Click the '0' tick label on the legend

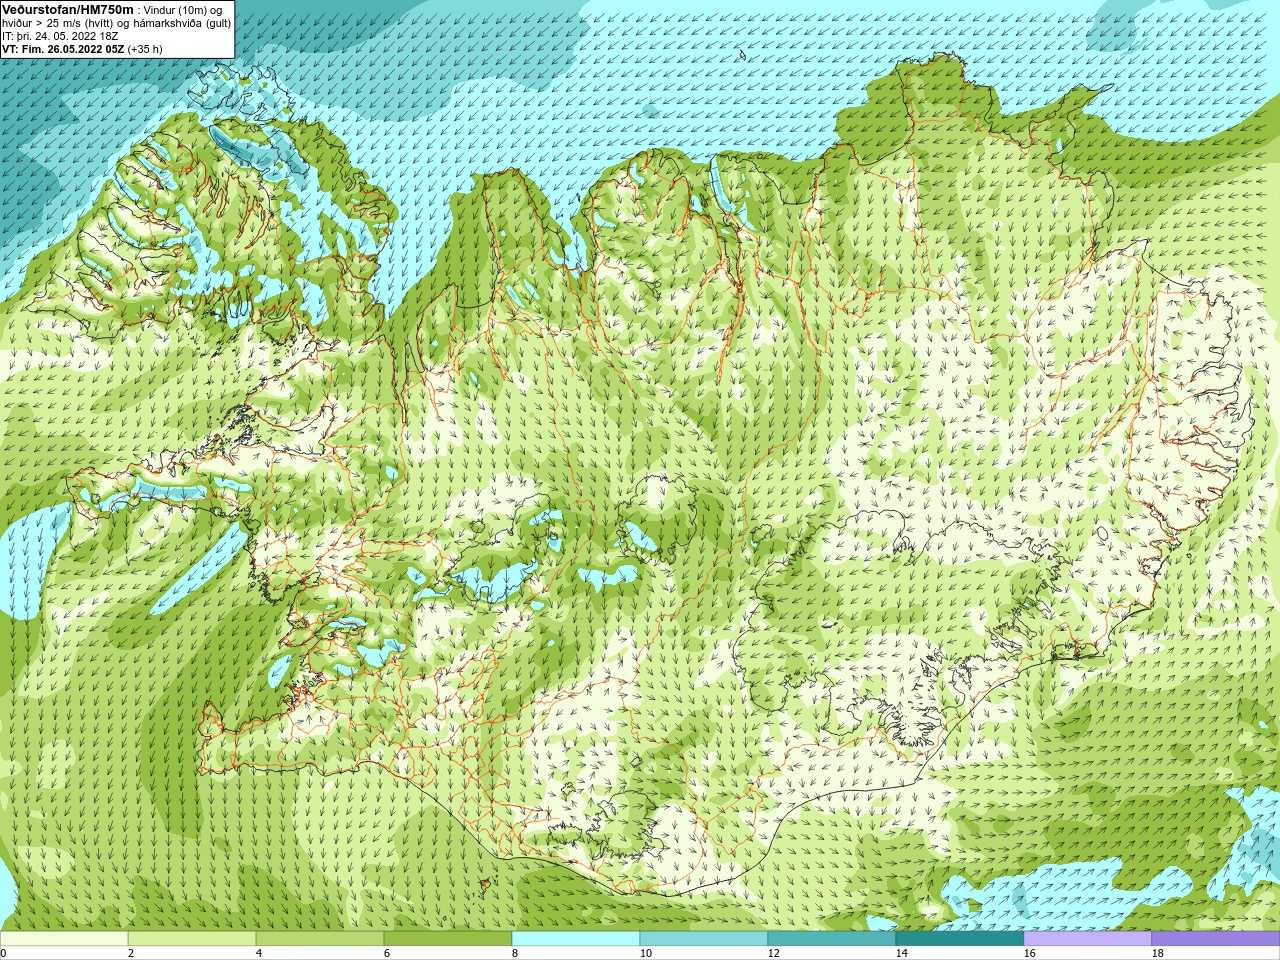3,953
